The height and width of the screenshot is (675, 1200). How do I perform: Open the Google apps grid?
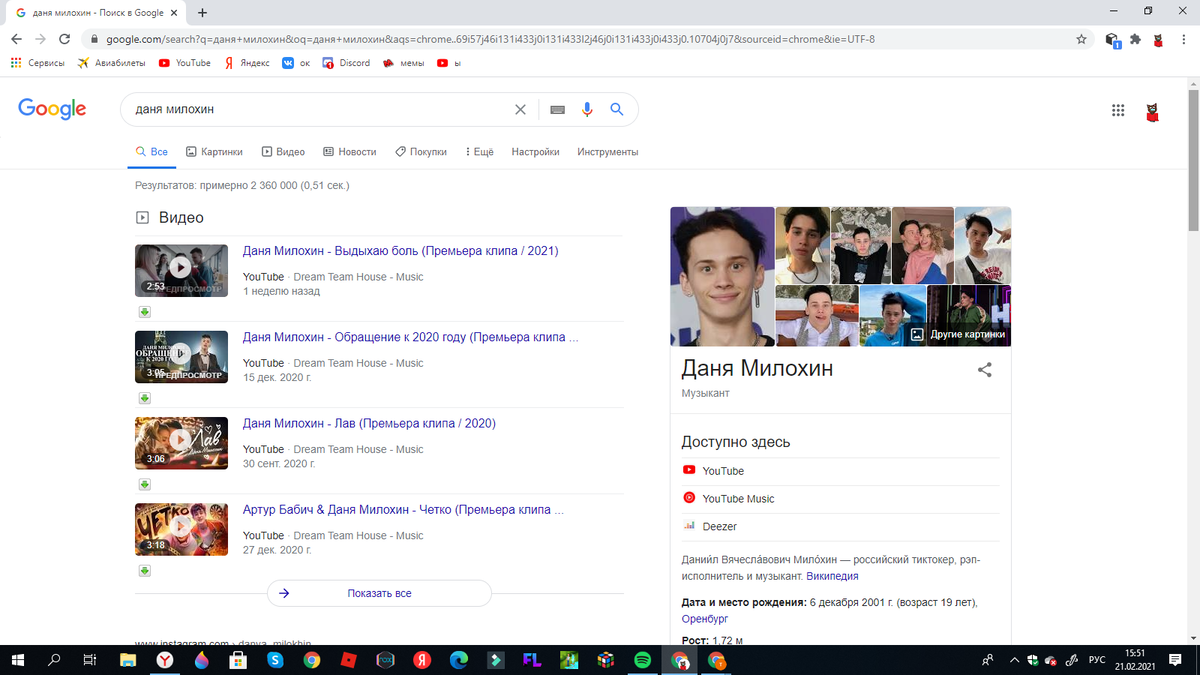click(x=1118, y=110)
